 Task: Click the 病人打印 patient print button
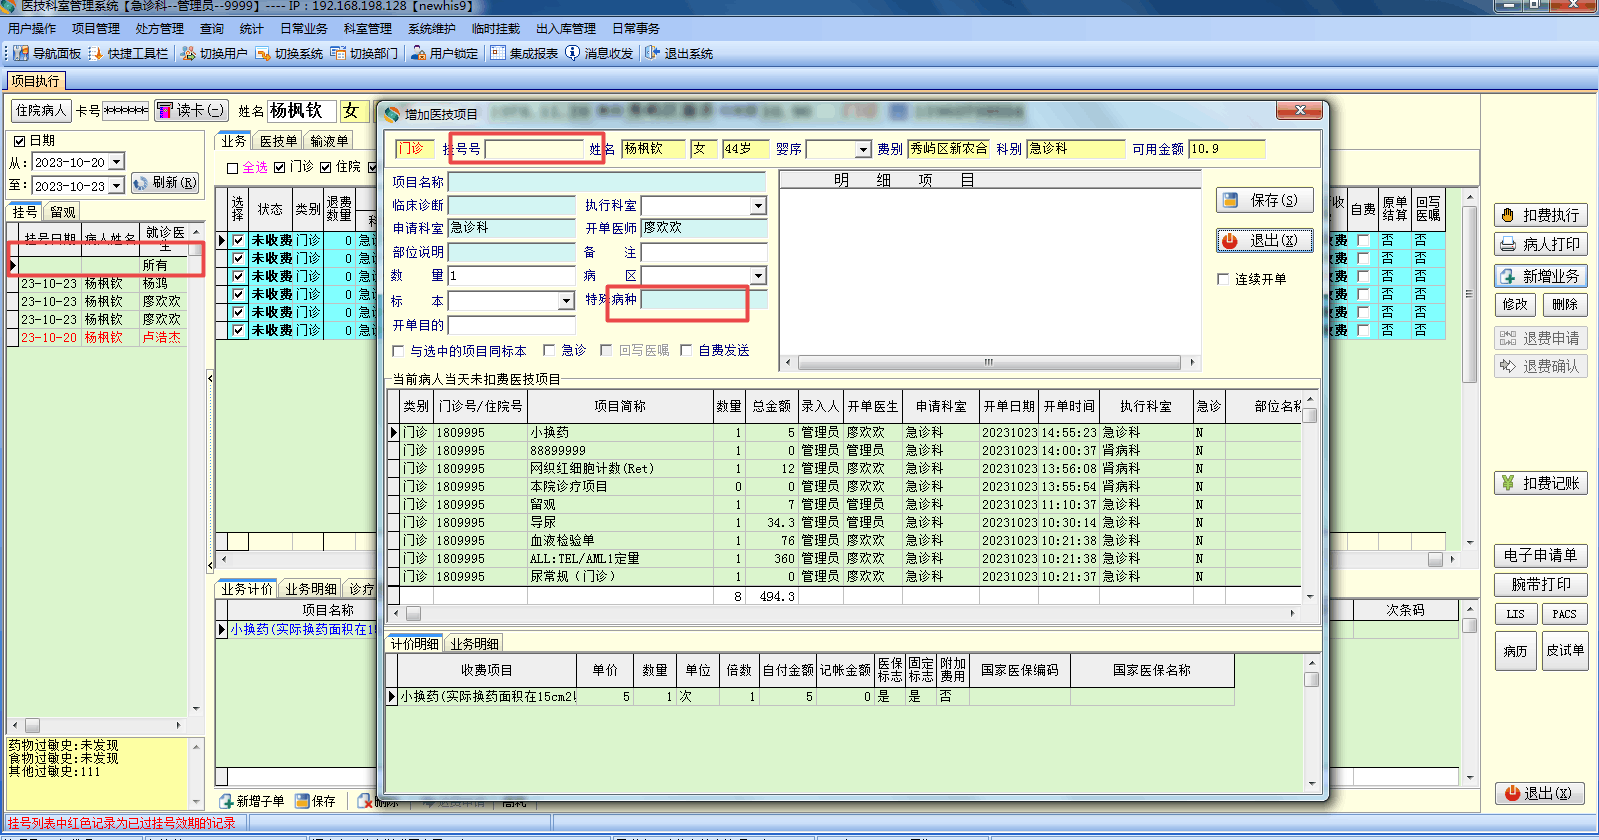pos(1541,244)
